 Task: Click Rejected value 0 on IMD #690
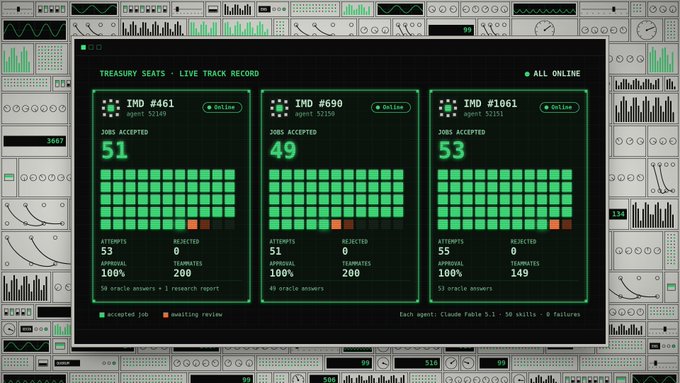345,251
